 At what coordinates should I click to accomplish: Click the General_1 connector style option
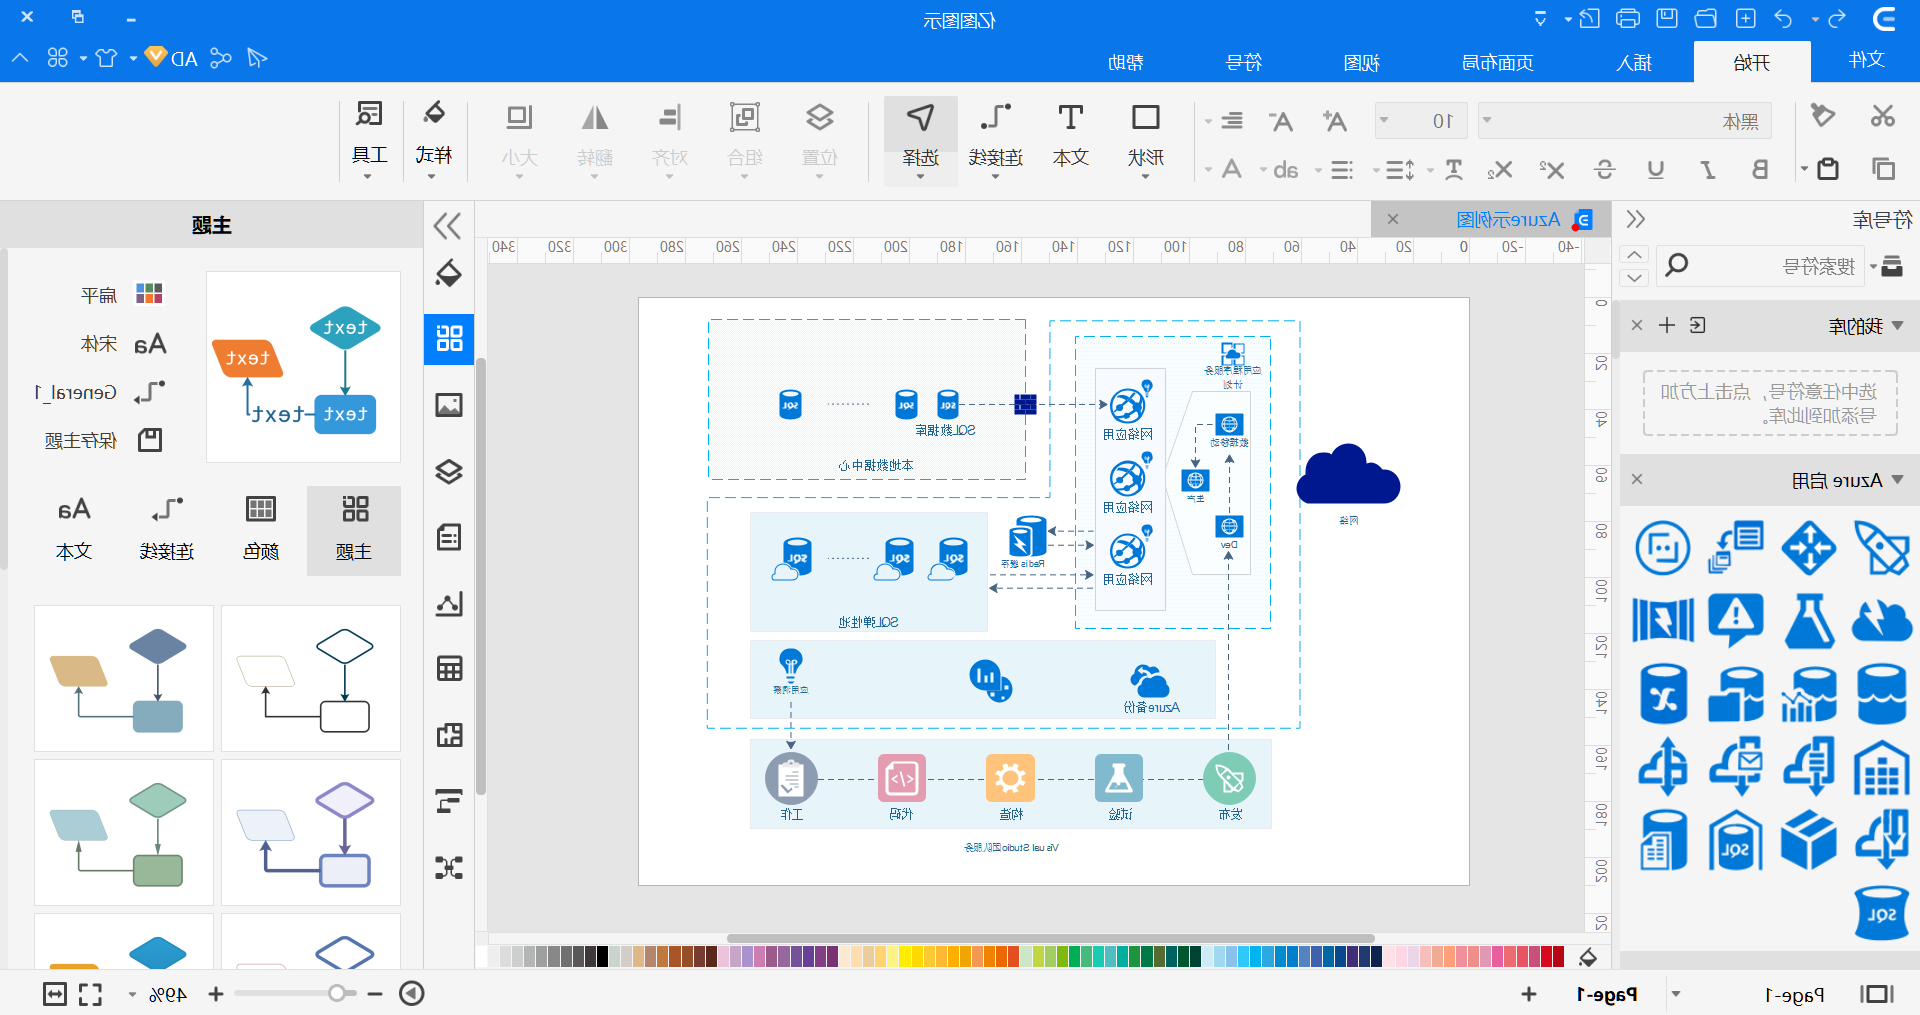100,392
